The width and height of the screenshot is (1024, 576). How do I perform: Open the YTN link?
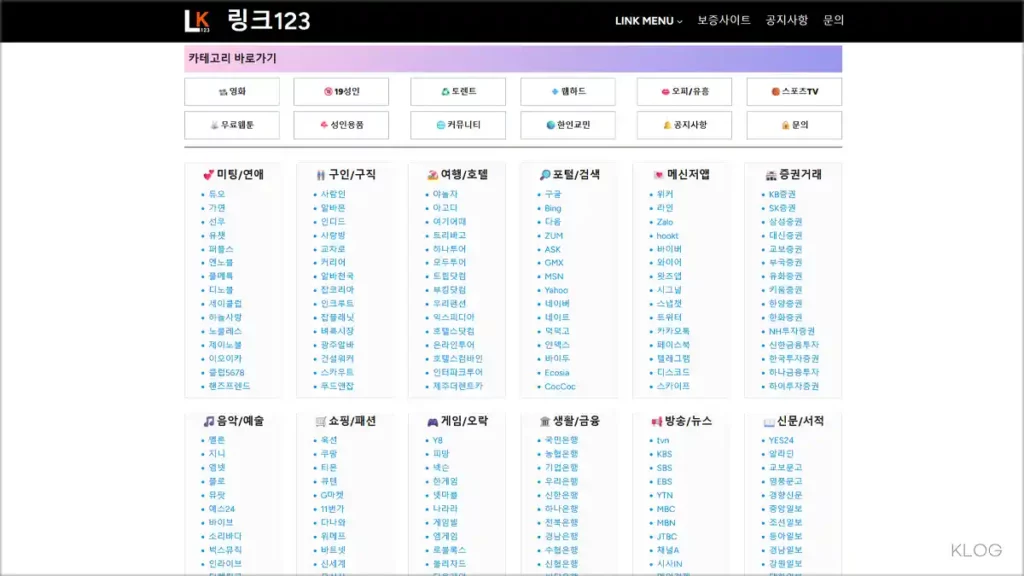pyautogui.click(x=664, y=496)
